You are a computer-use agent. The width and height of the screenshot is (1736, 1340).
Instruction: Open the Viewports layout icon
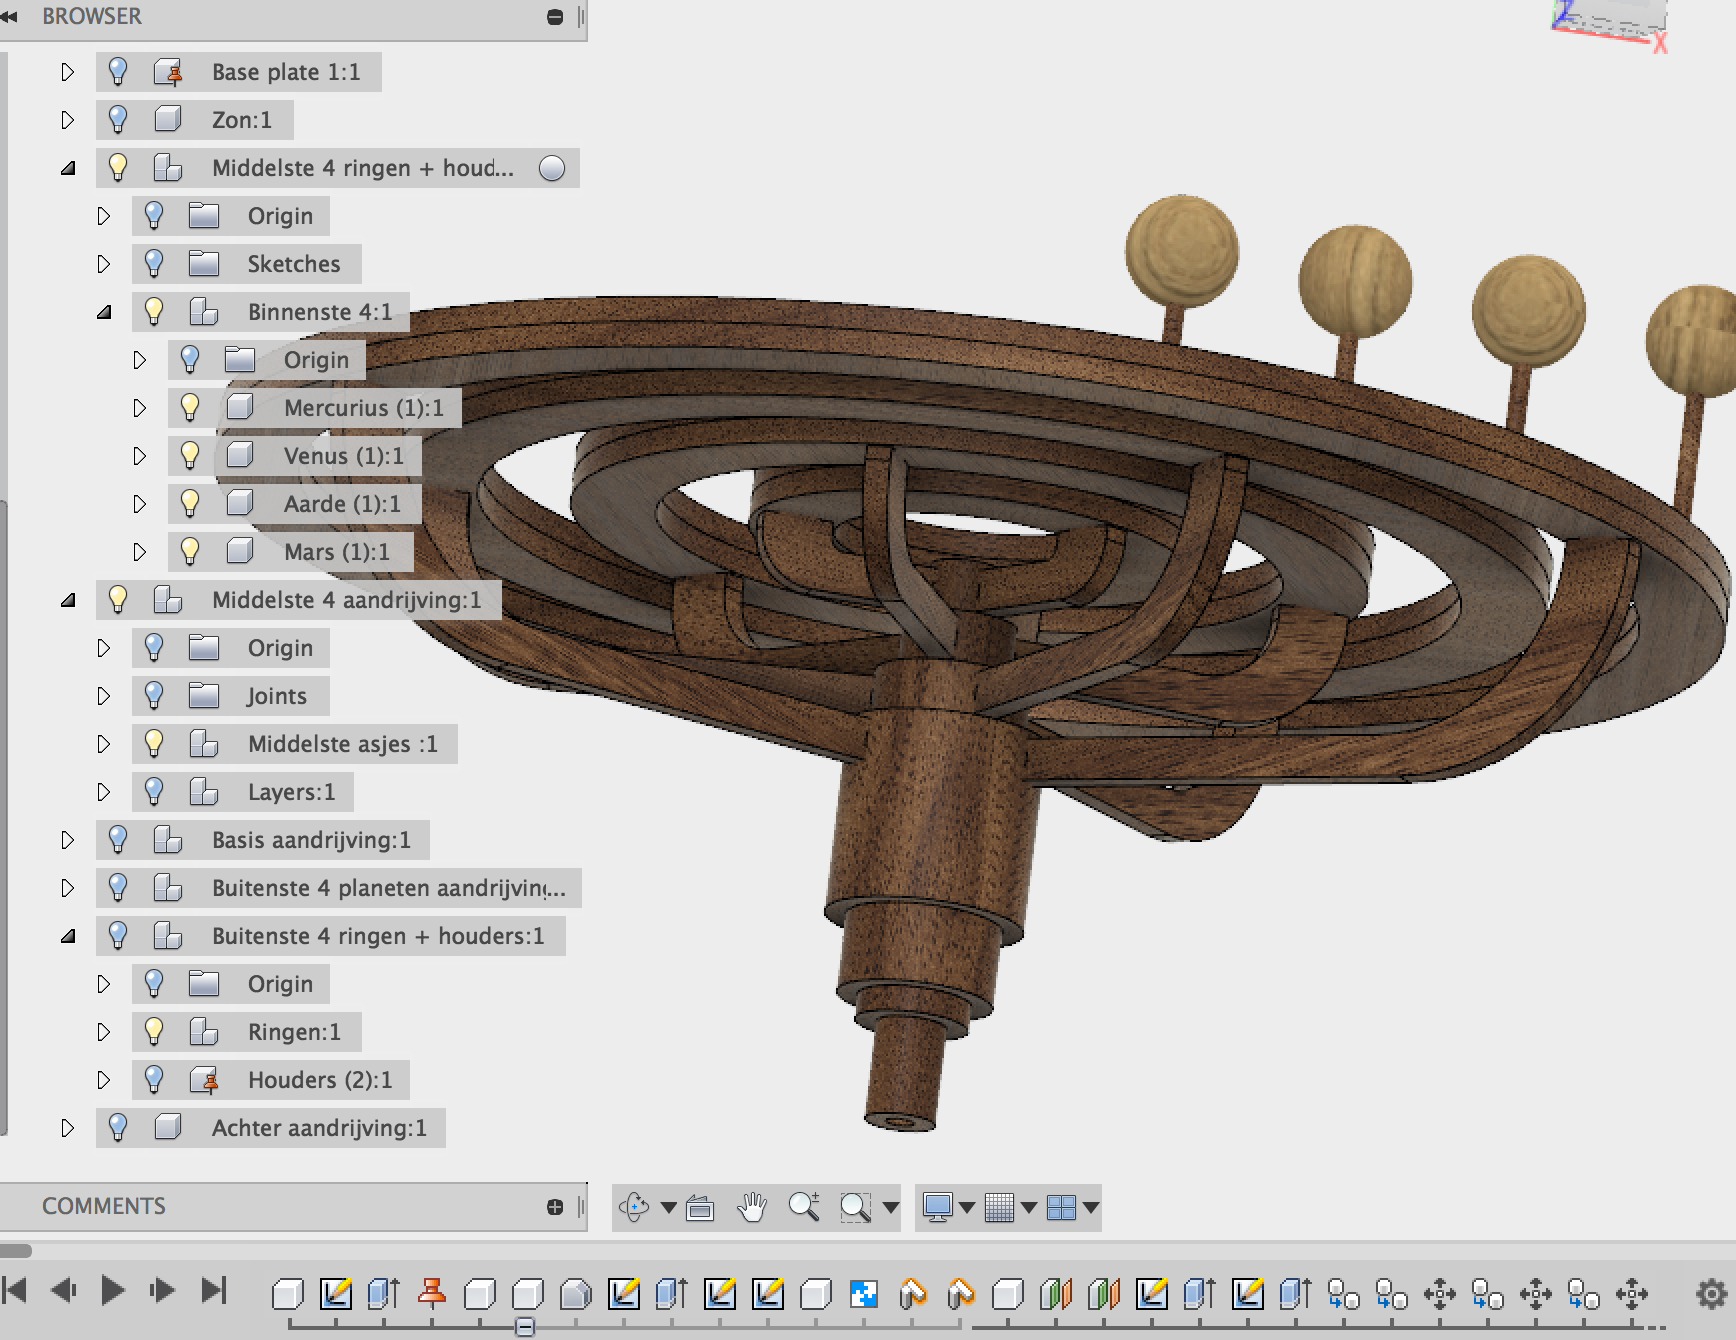[x=1061, y=1207]
